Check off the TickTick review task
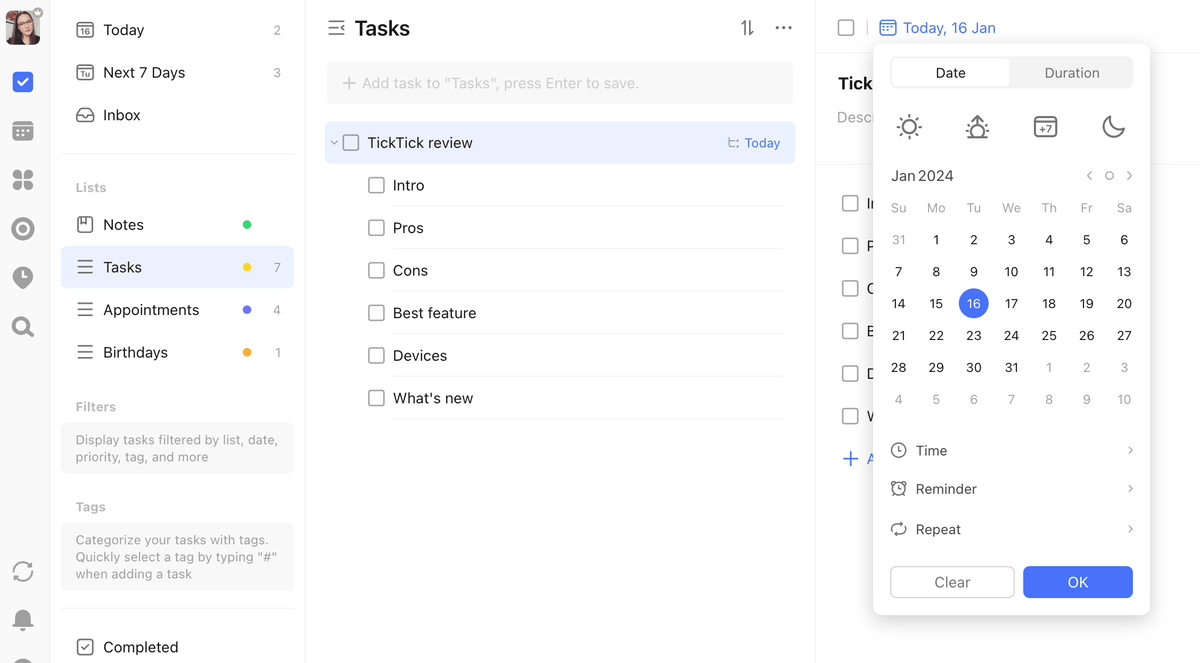Image resolution: width=1200 pixels, height=663 pixels. tap(351, 143)
